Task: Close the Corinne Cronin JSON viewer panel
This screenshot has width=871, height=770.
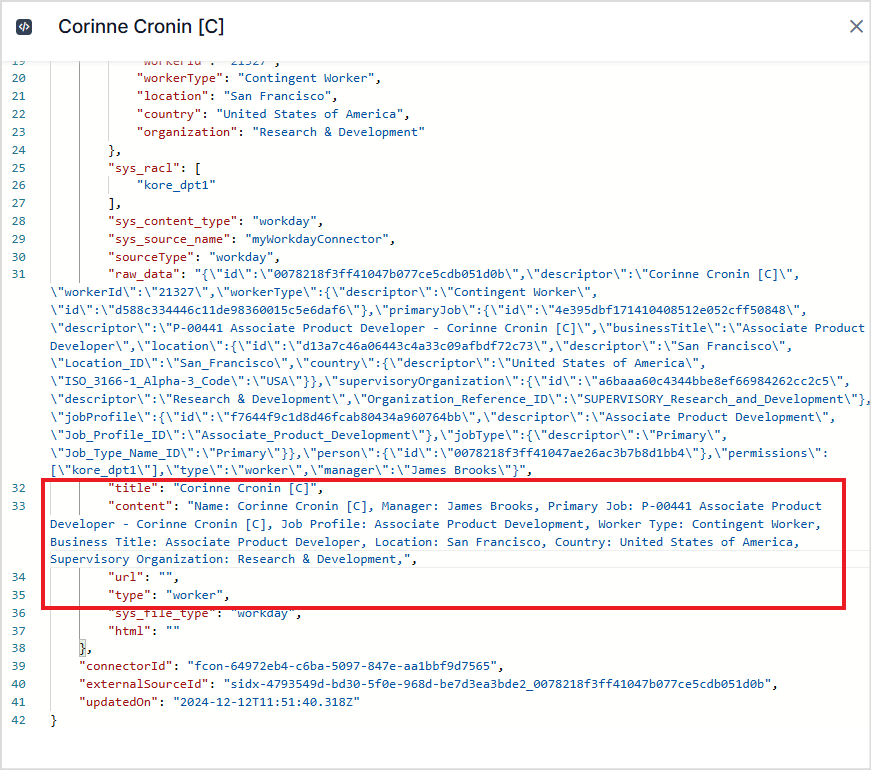Action: pyautogui.click(x=856, y=27)
